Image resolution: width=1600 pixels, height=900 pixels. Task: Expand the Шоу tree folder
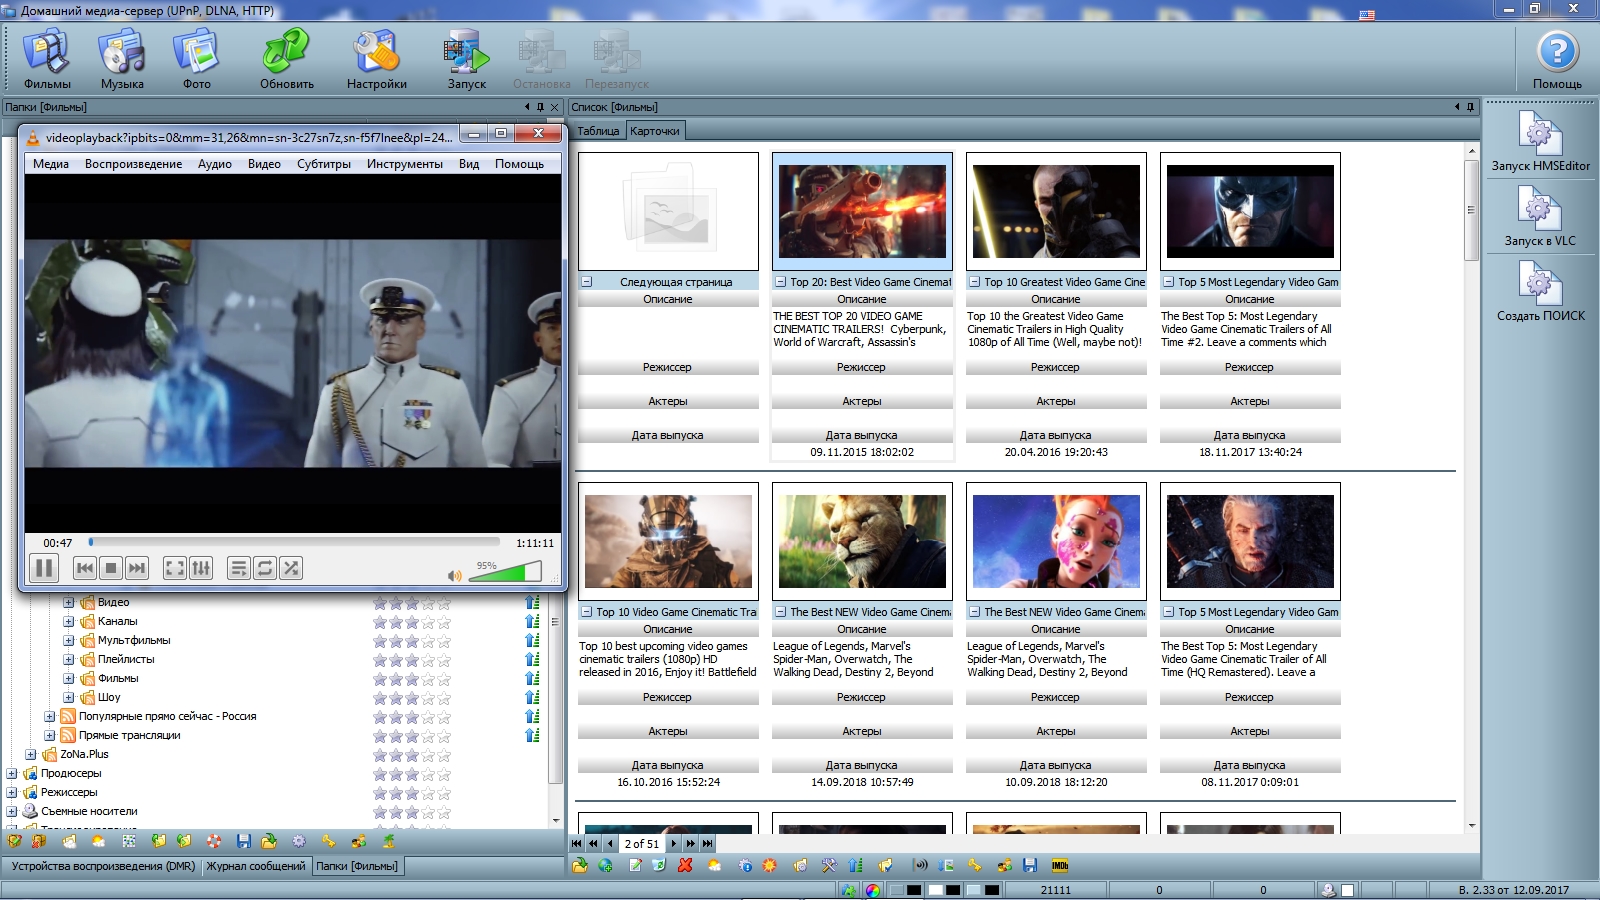pyautogui.click(x=69, y=697)
